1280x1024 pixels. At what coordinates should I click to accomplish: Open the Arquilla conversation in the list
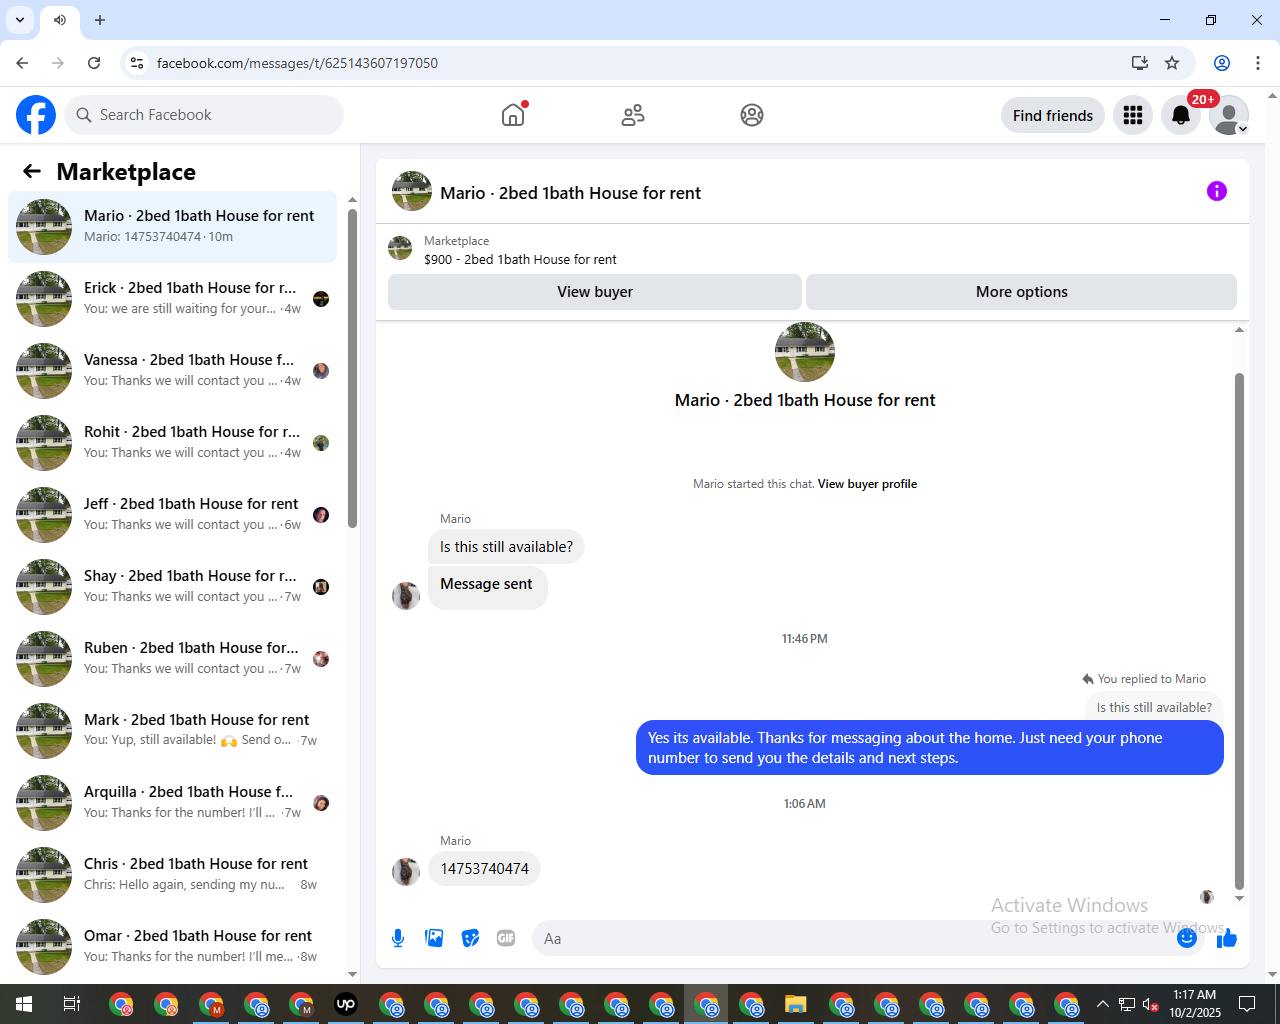(x=172, y=803)
